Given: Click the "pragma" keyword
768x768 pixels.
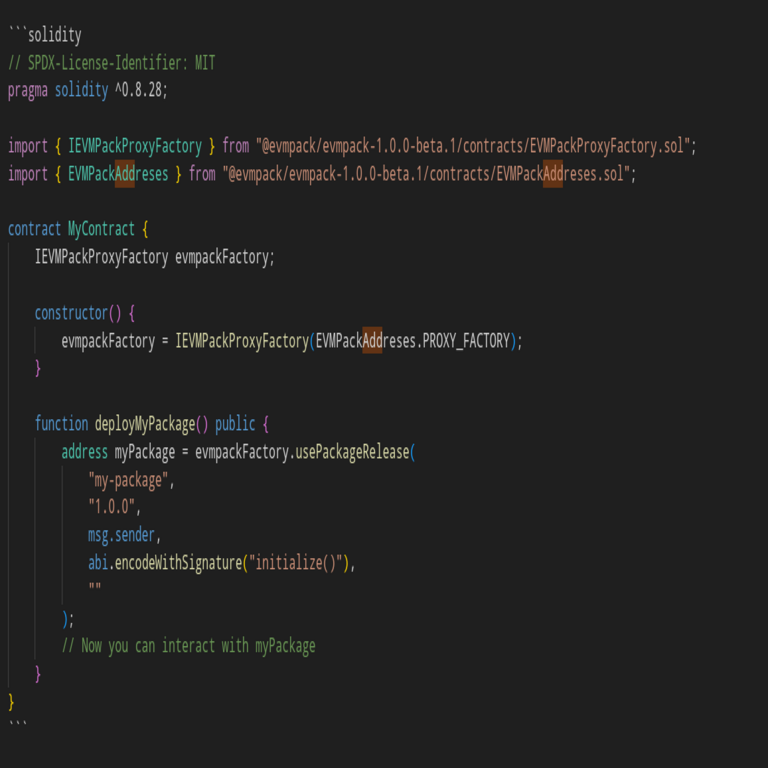Looking at the screenshot, I should (28, 90).
